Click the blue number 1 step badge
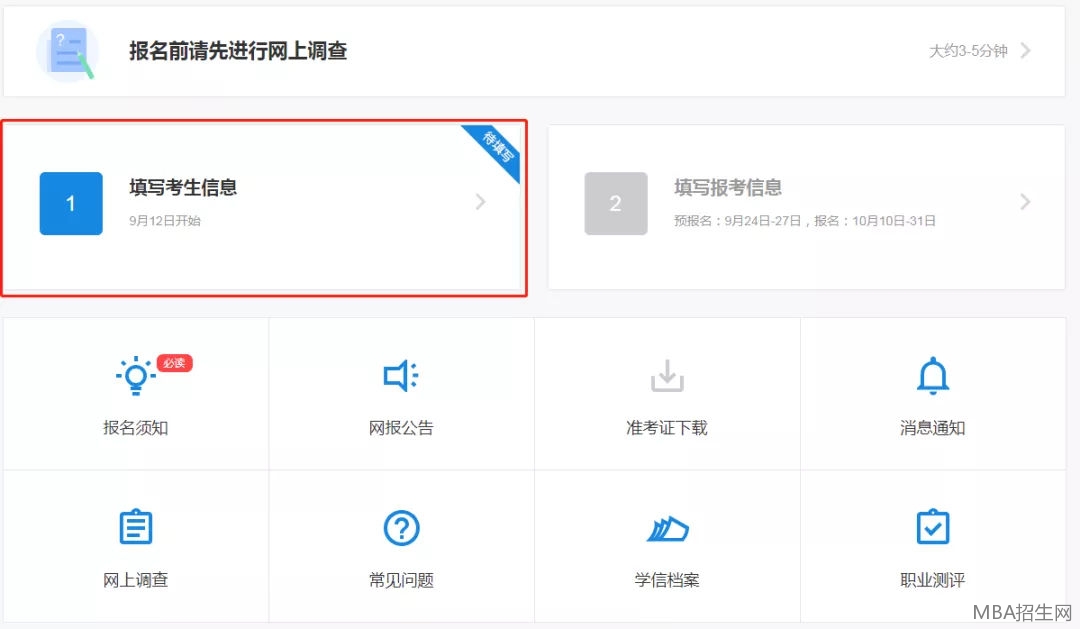This screenshot has height=629, width=1080. [x=71, y=203]
